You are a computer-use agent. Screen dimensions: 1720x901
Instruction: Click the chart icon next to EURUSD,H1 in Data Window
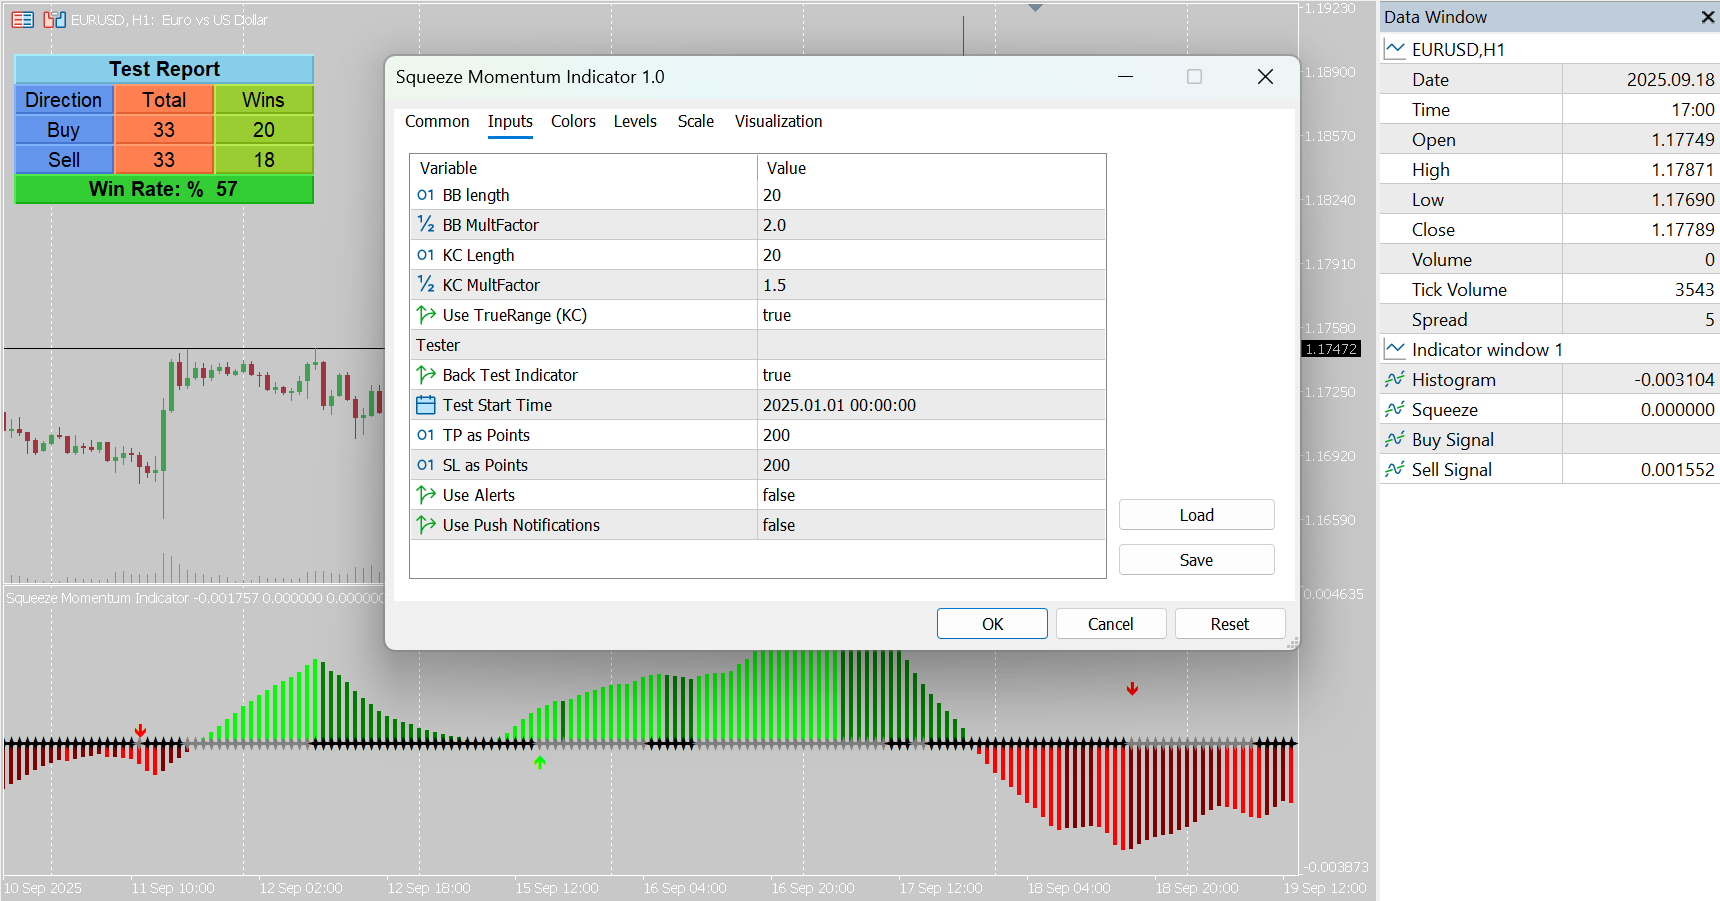pos(1395,49)
